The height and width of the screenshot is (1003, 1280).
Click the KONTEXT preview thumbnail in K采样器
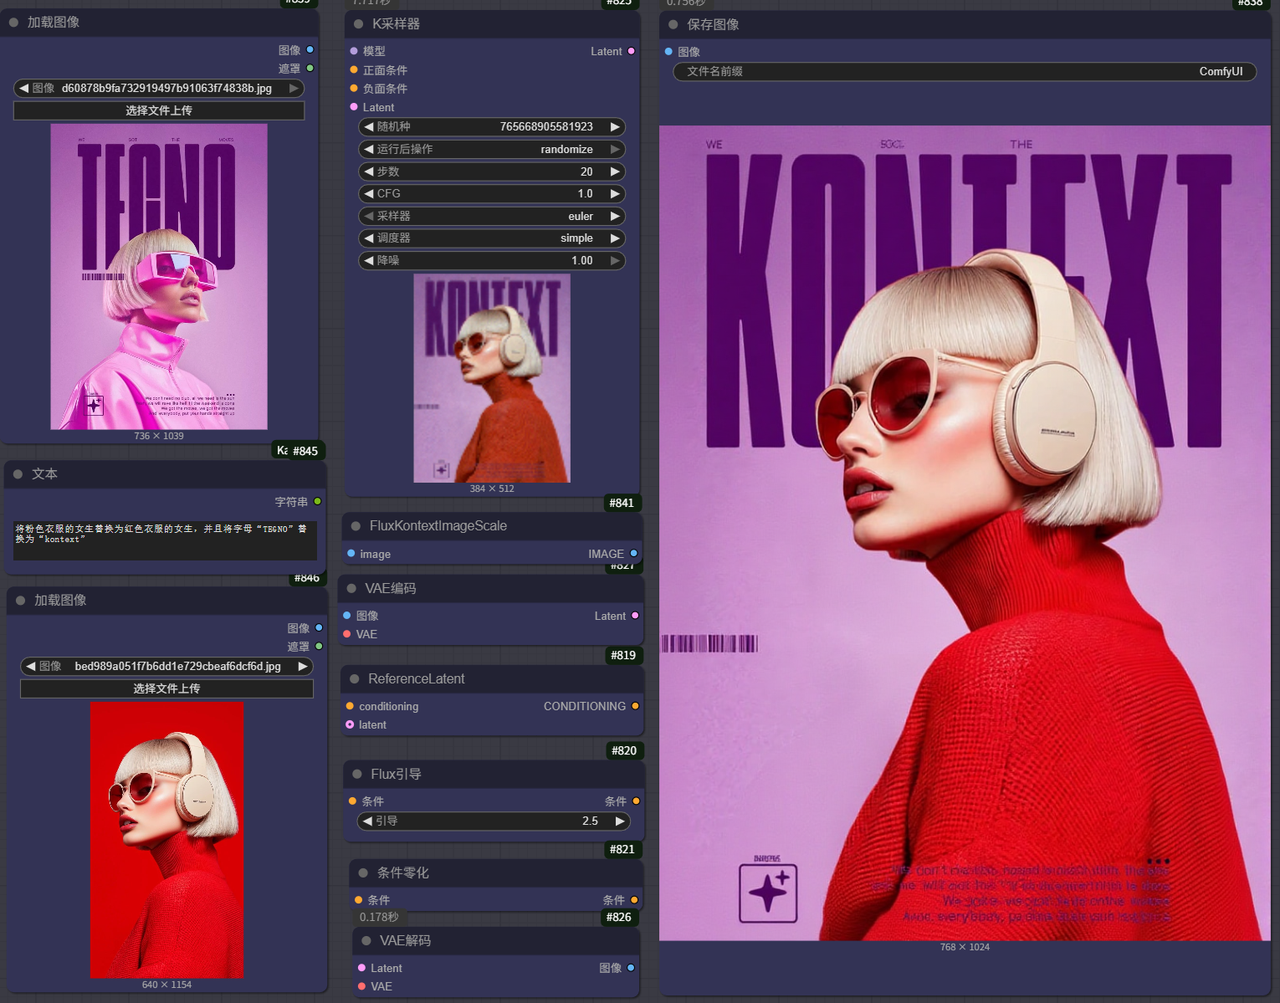click(x=492, y=378)
